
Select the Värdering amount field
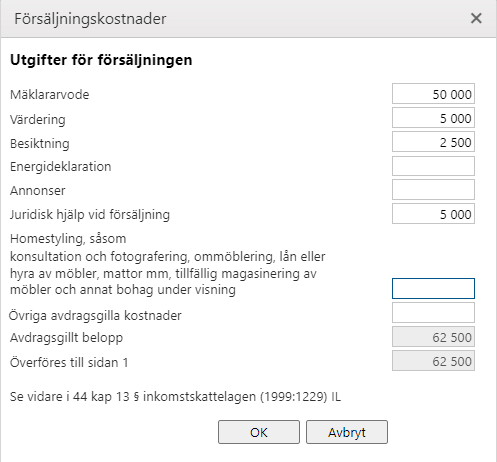[x=433, y=118]
